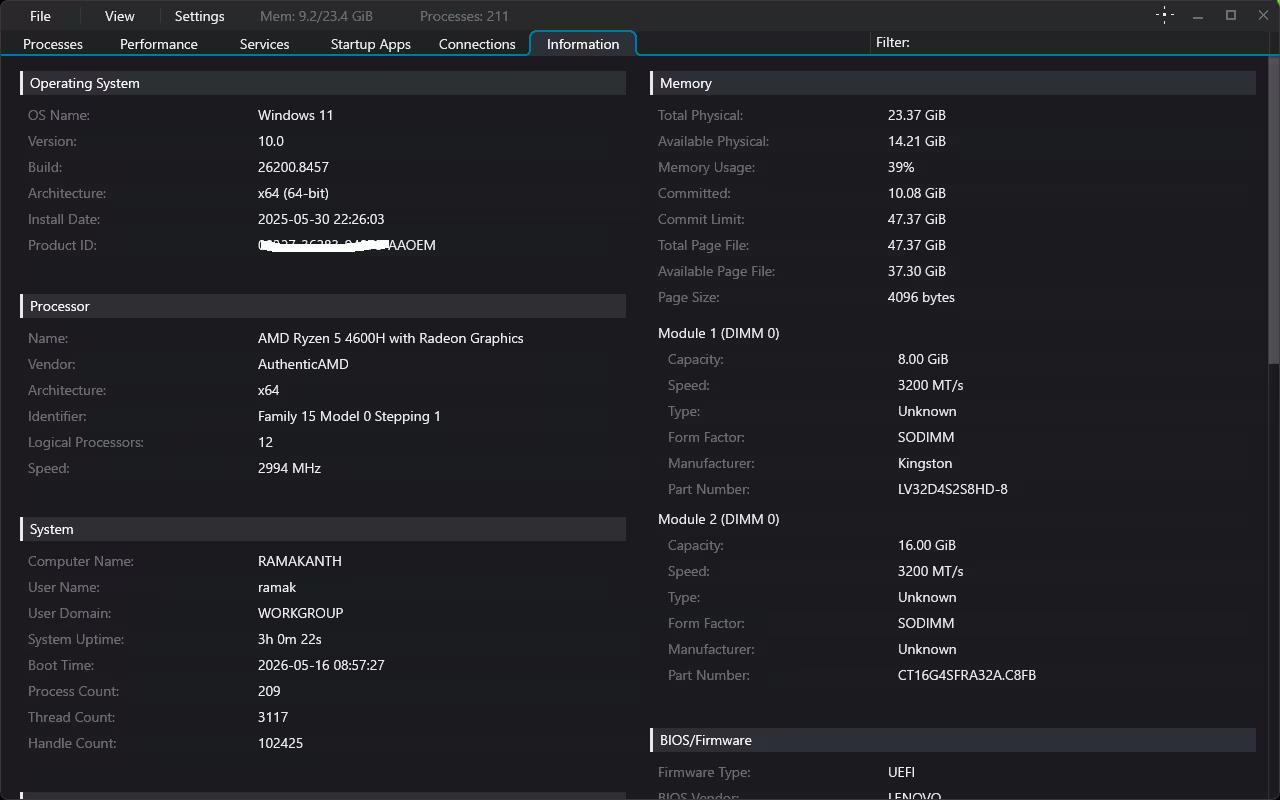Switch to the Processes tab

pyautogui.click(x=53, y=44)
